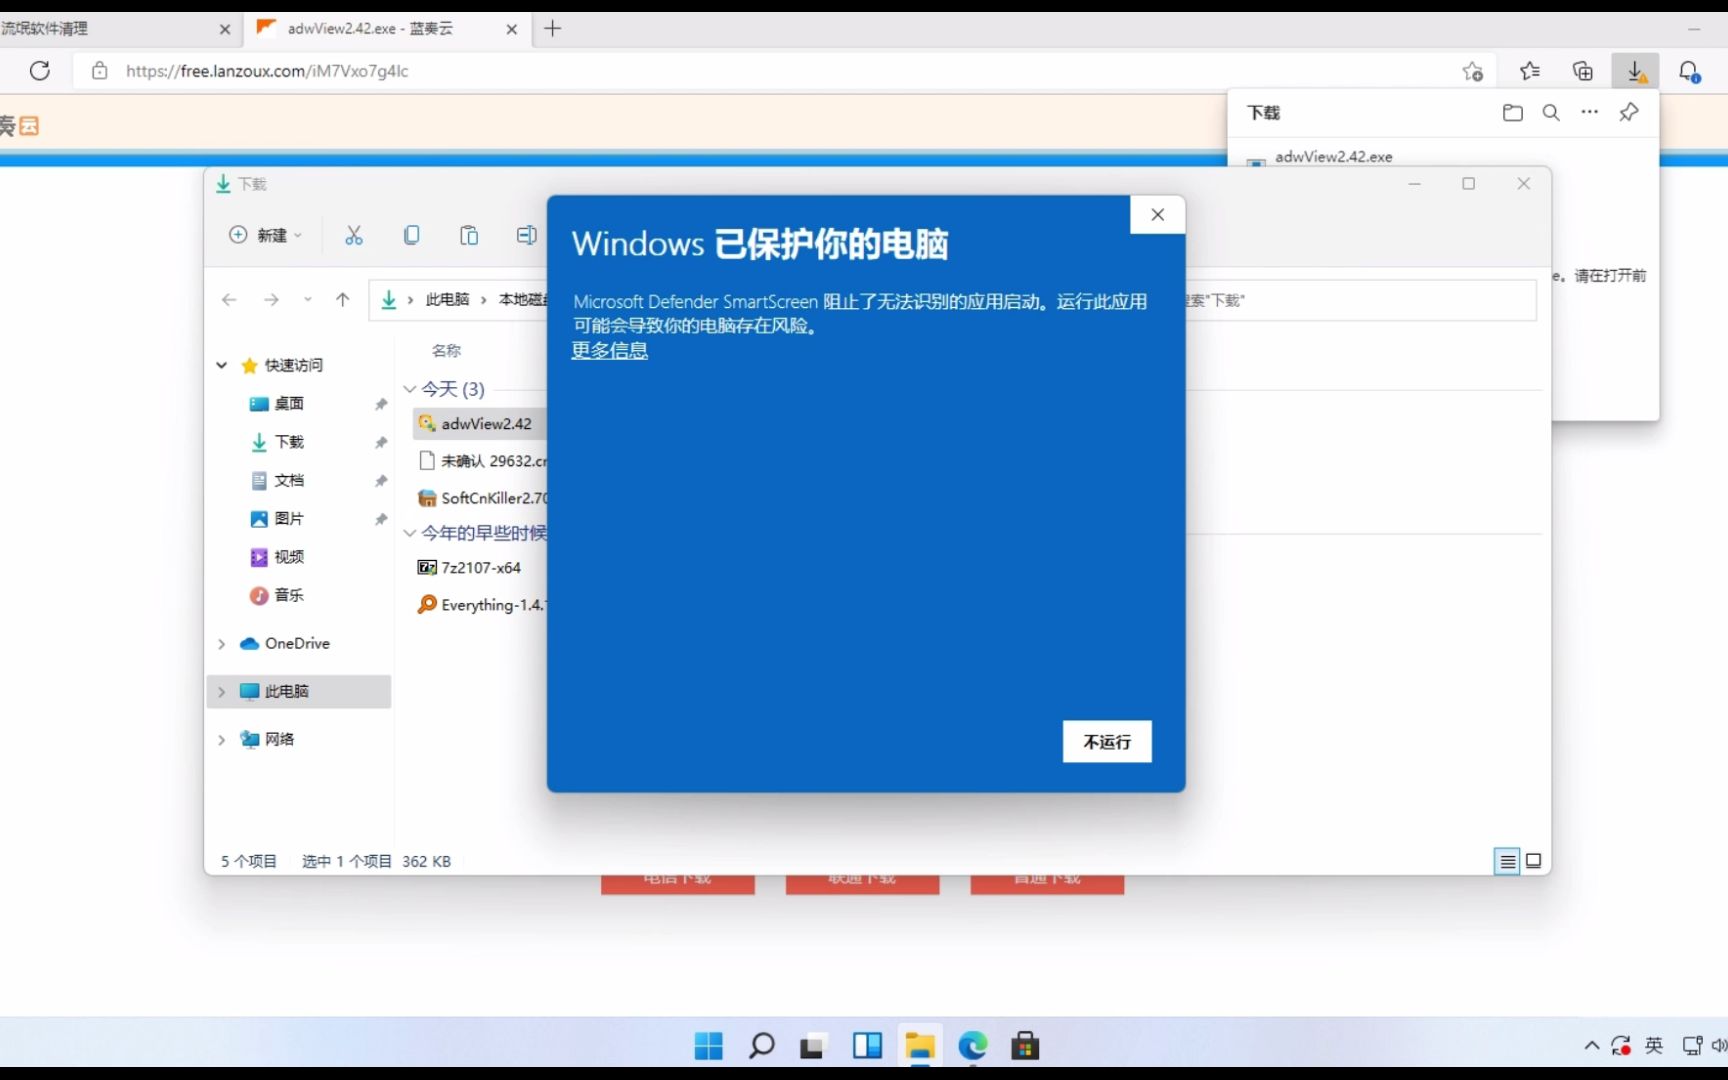Screen dimensions: 1728x1080
Task: Select the Everything-1.4 installer file
Action: [480, 605]
